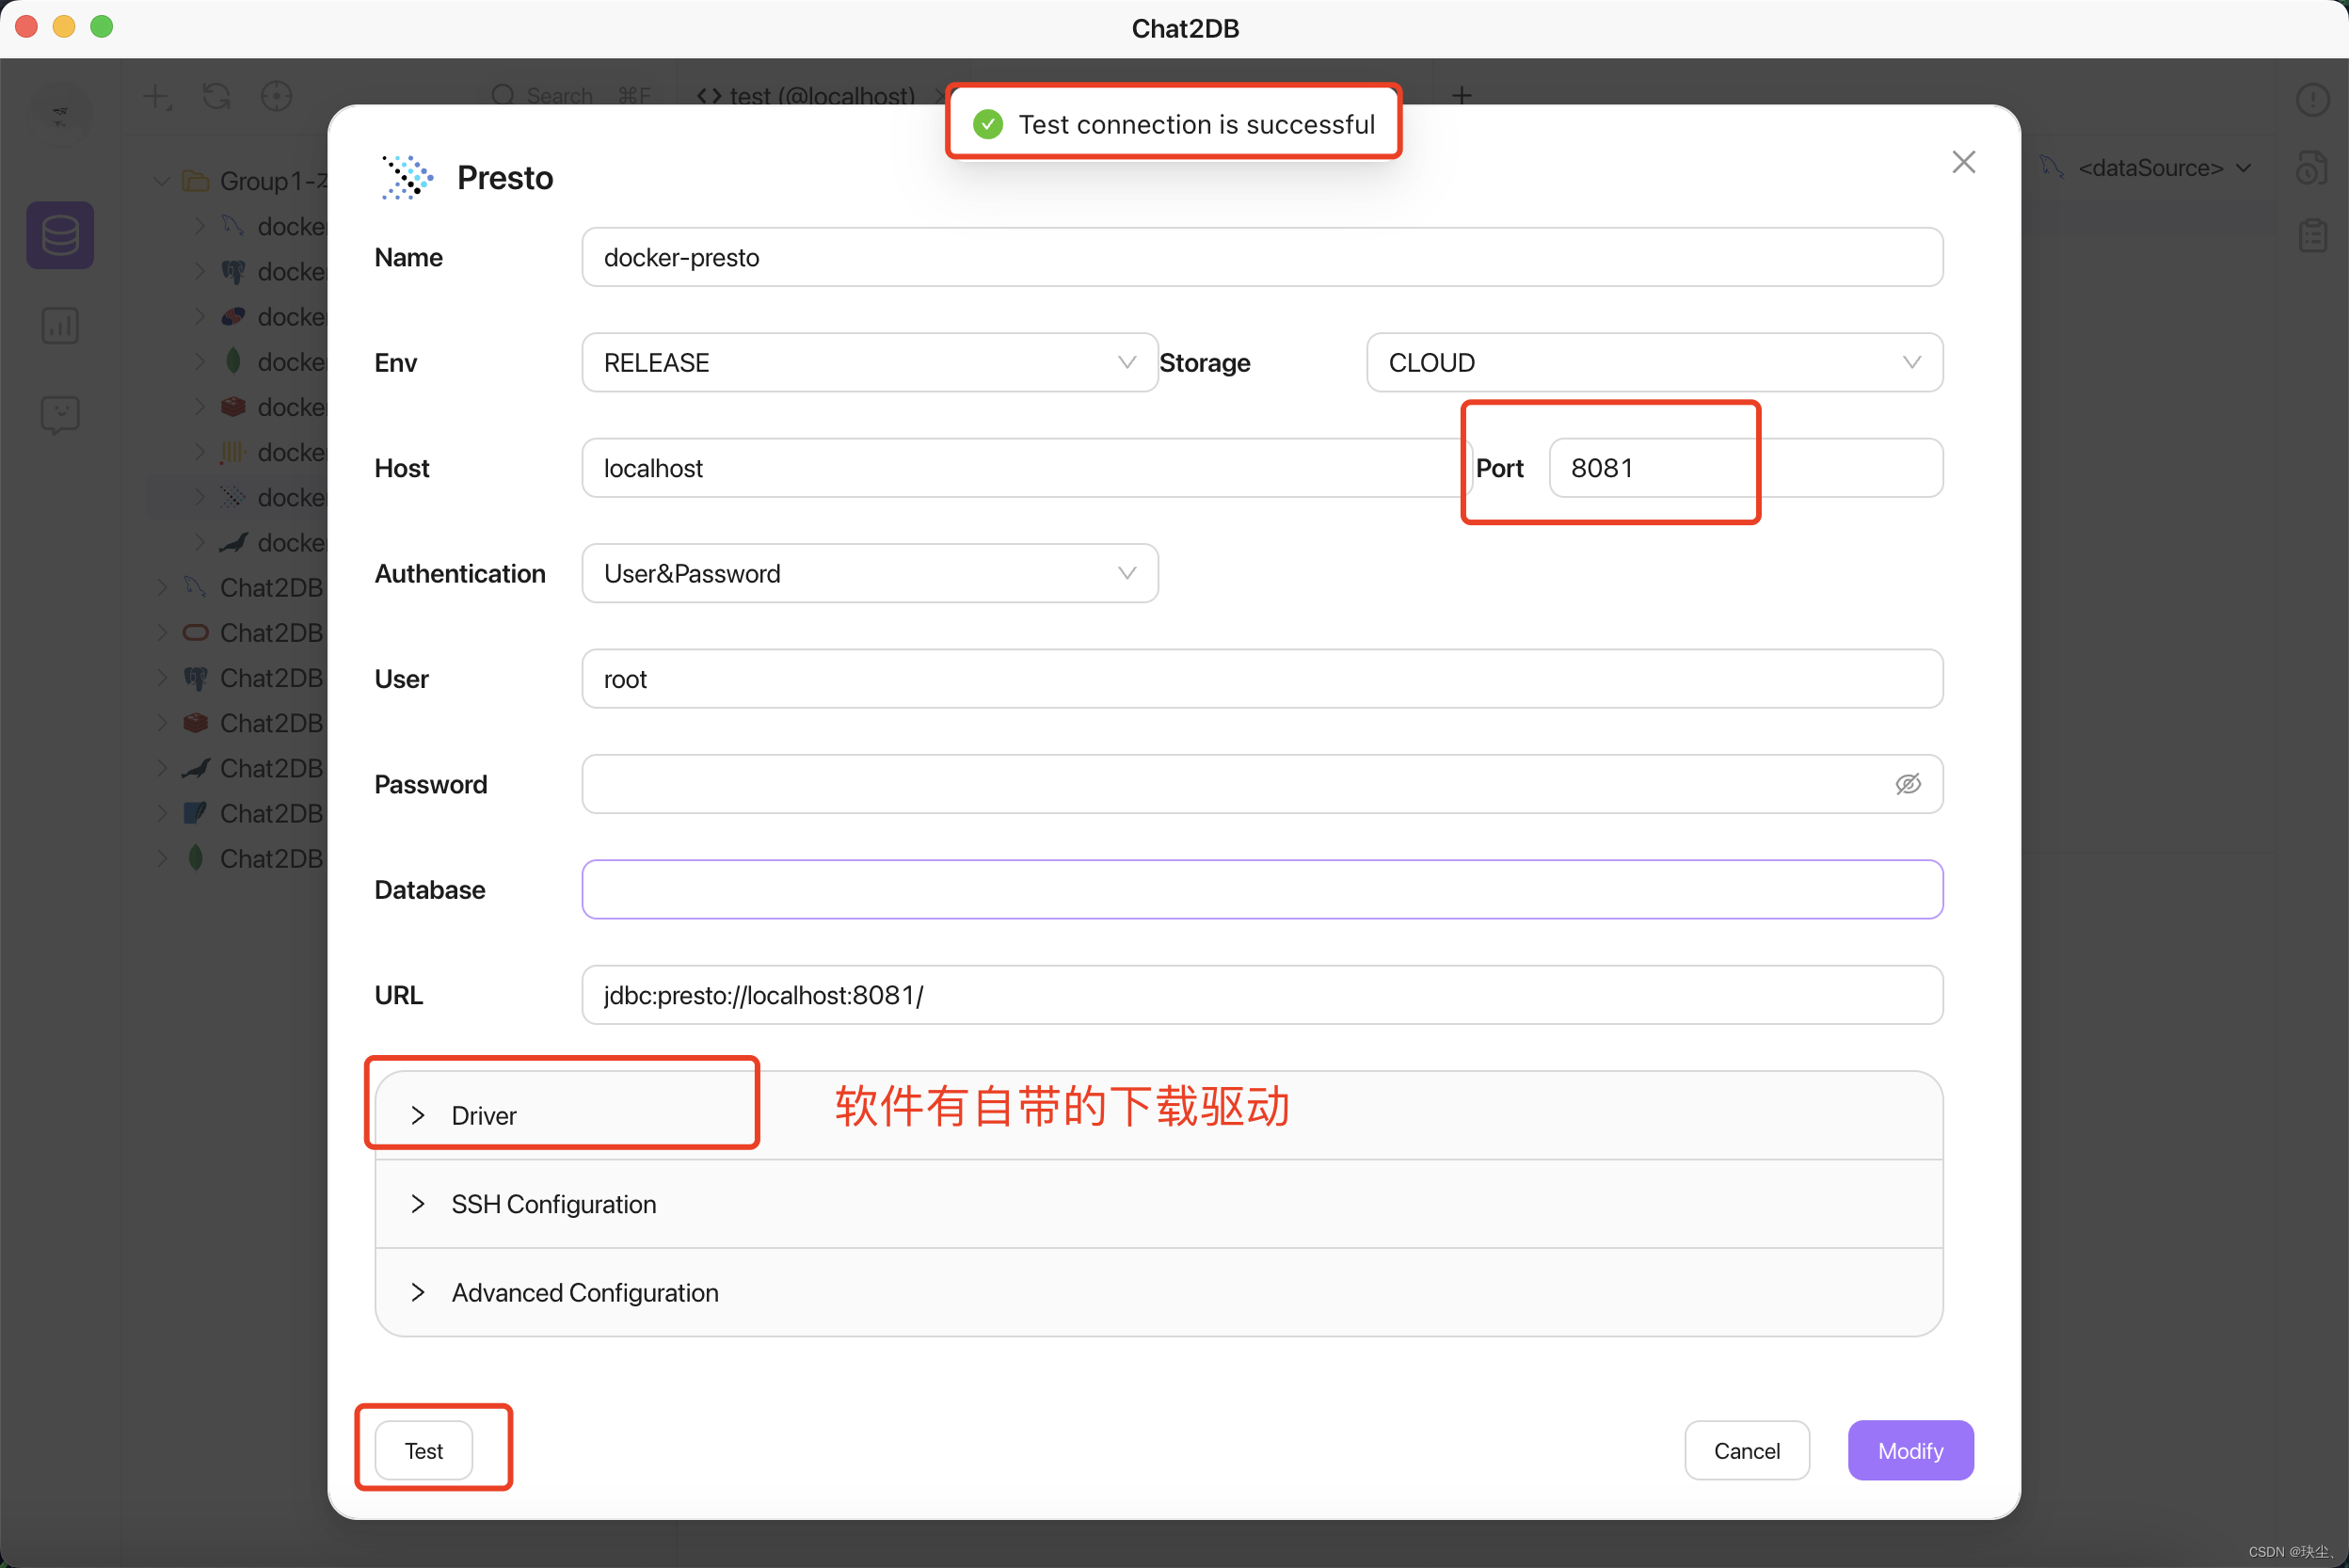The width and height of the screenshot is (2349, 1568).
Task: Click the Name field docker-presto
Action: [x=1262, y=257]
